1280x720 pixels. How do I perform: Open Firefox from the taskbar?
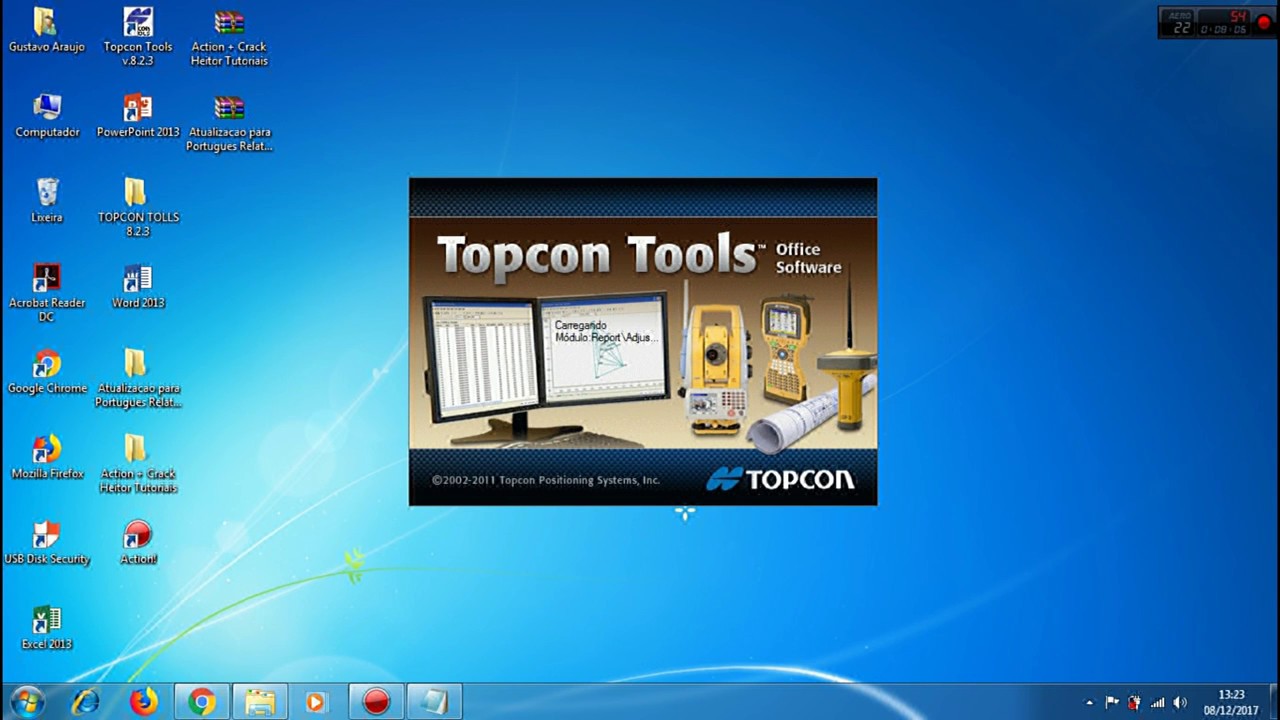click(x=144, y=702)
